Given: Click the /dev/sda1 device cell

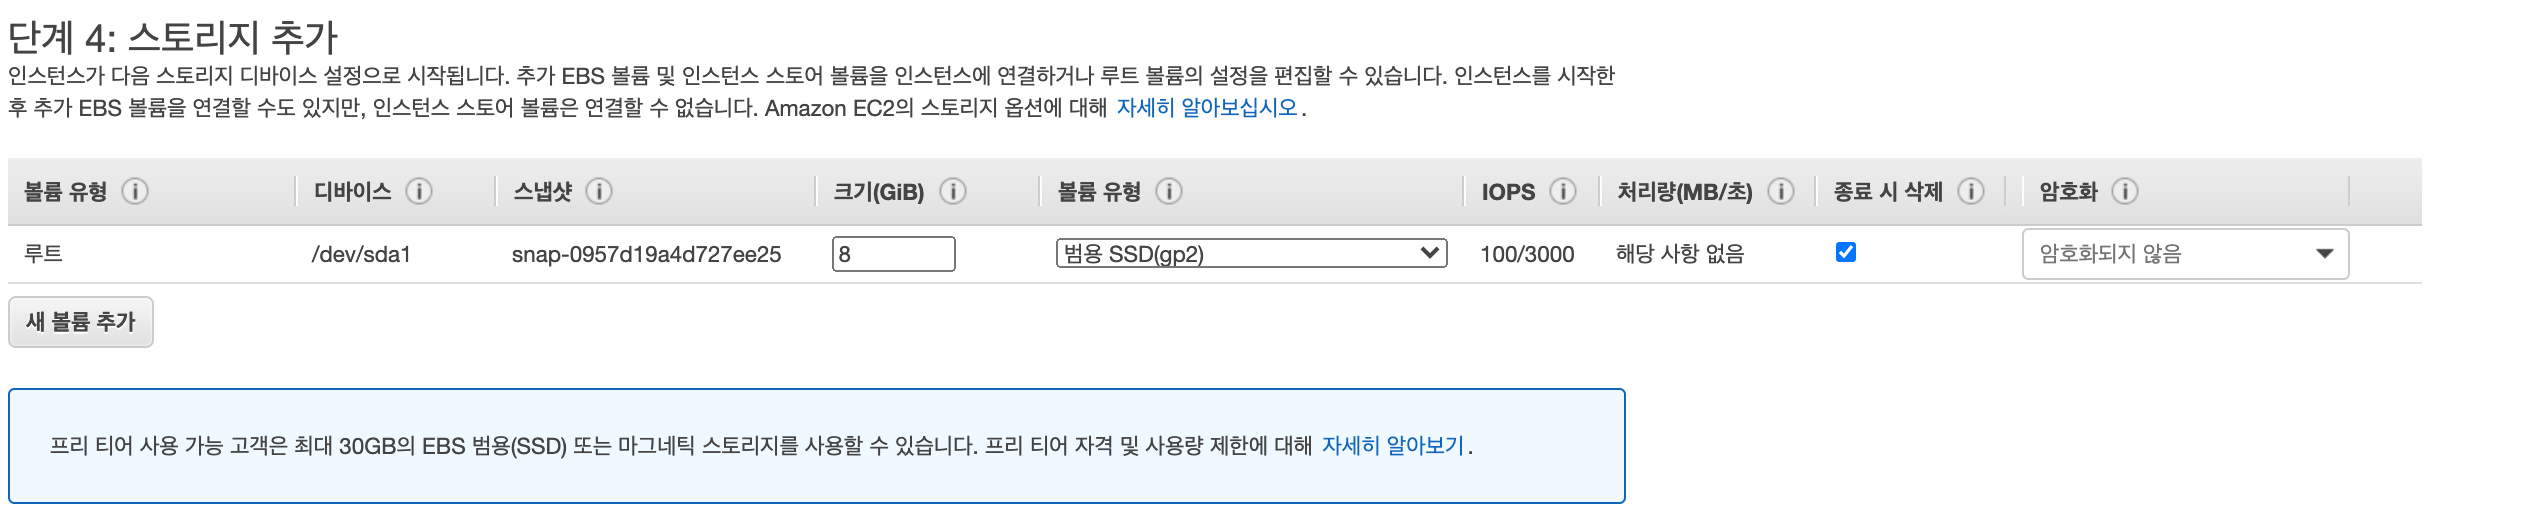Looking at the screenshot, I should click(361, 254).
